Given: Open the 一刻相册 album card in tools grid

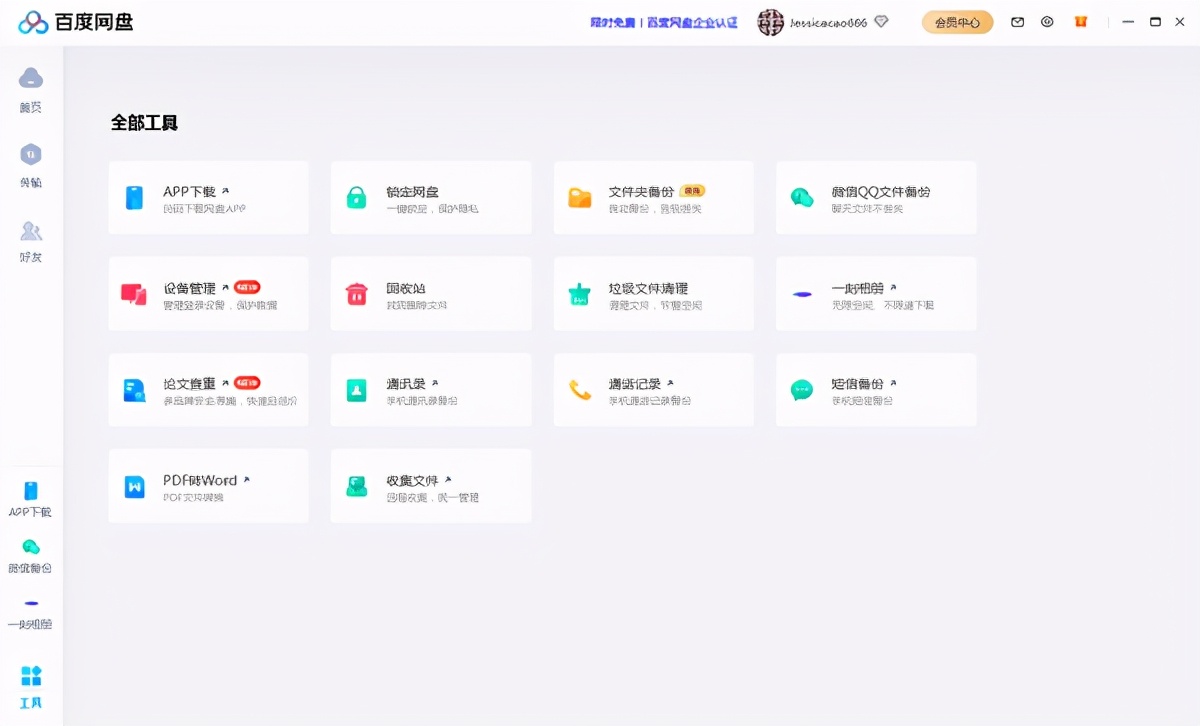Looking at the screenshot, I should pos(876,294).
